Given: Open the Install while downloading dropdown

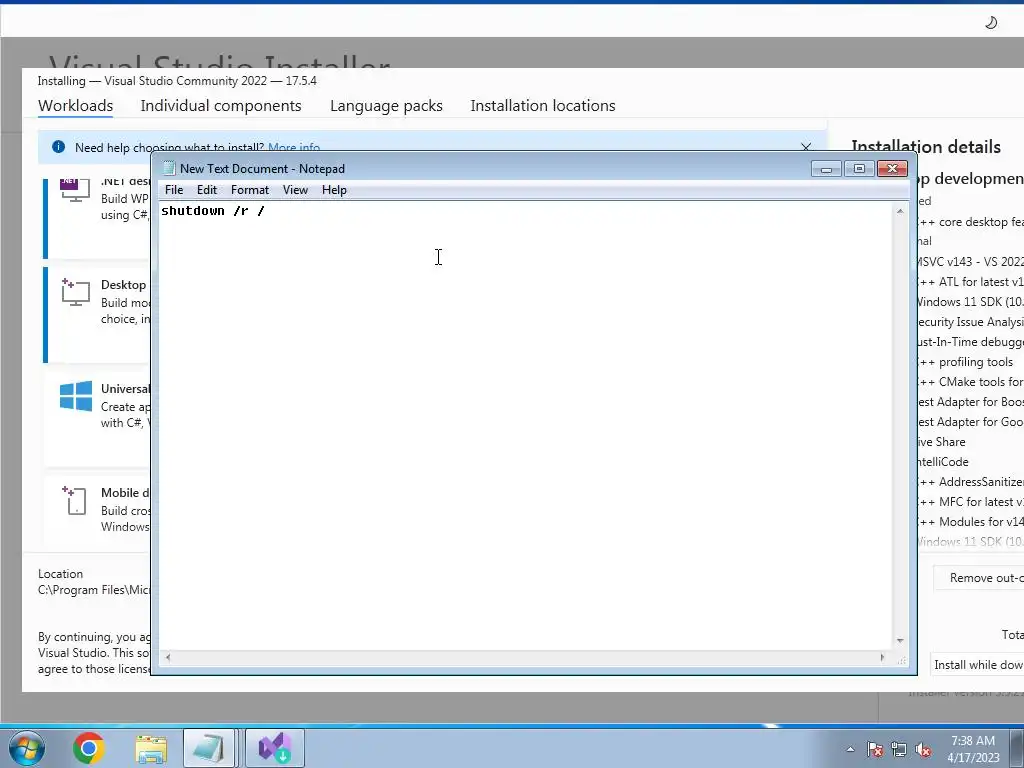Looking at the screenshot, I should 977,665.
